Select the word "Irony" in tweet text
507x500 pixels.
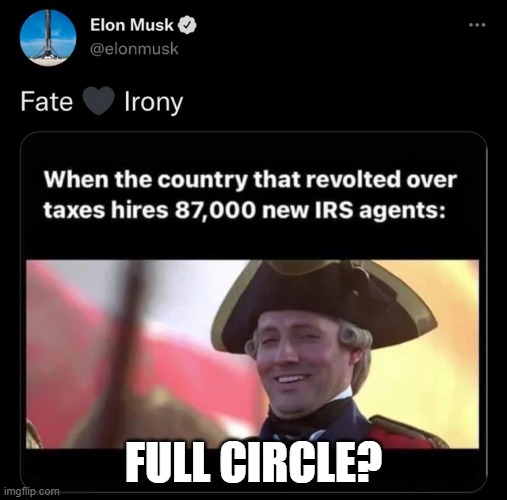[x=154, y=102]
